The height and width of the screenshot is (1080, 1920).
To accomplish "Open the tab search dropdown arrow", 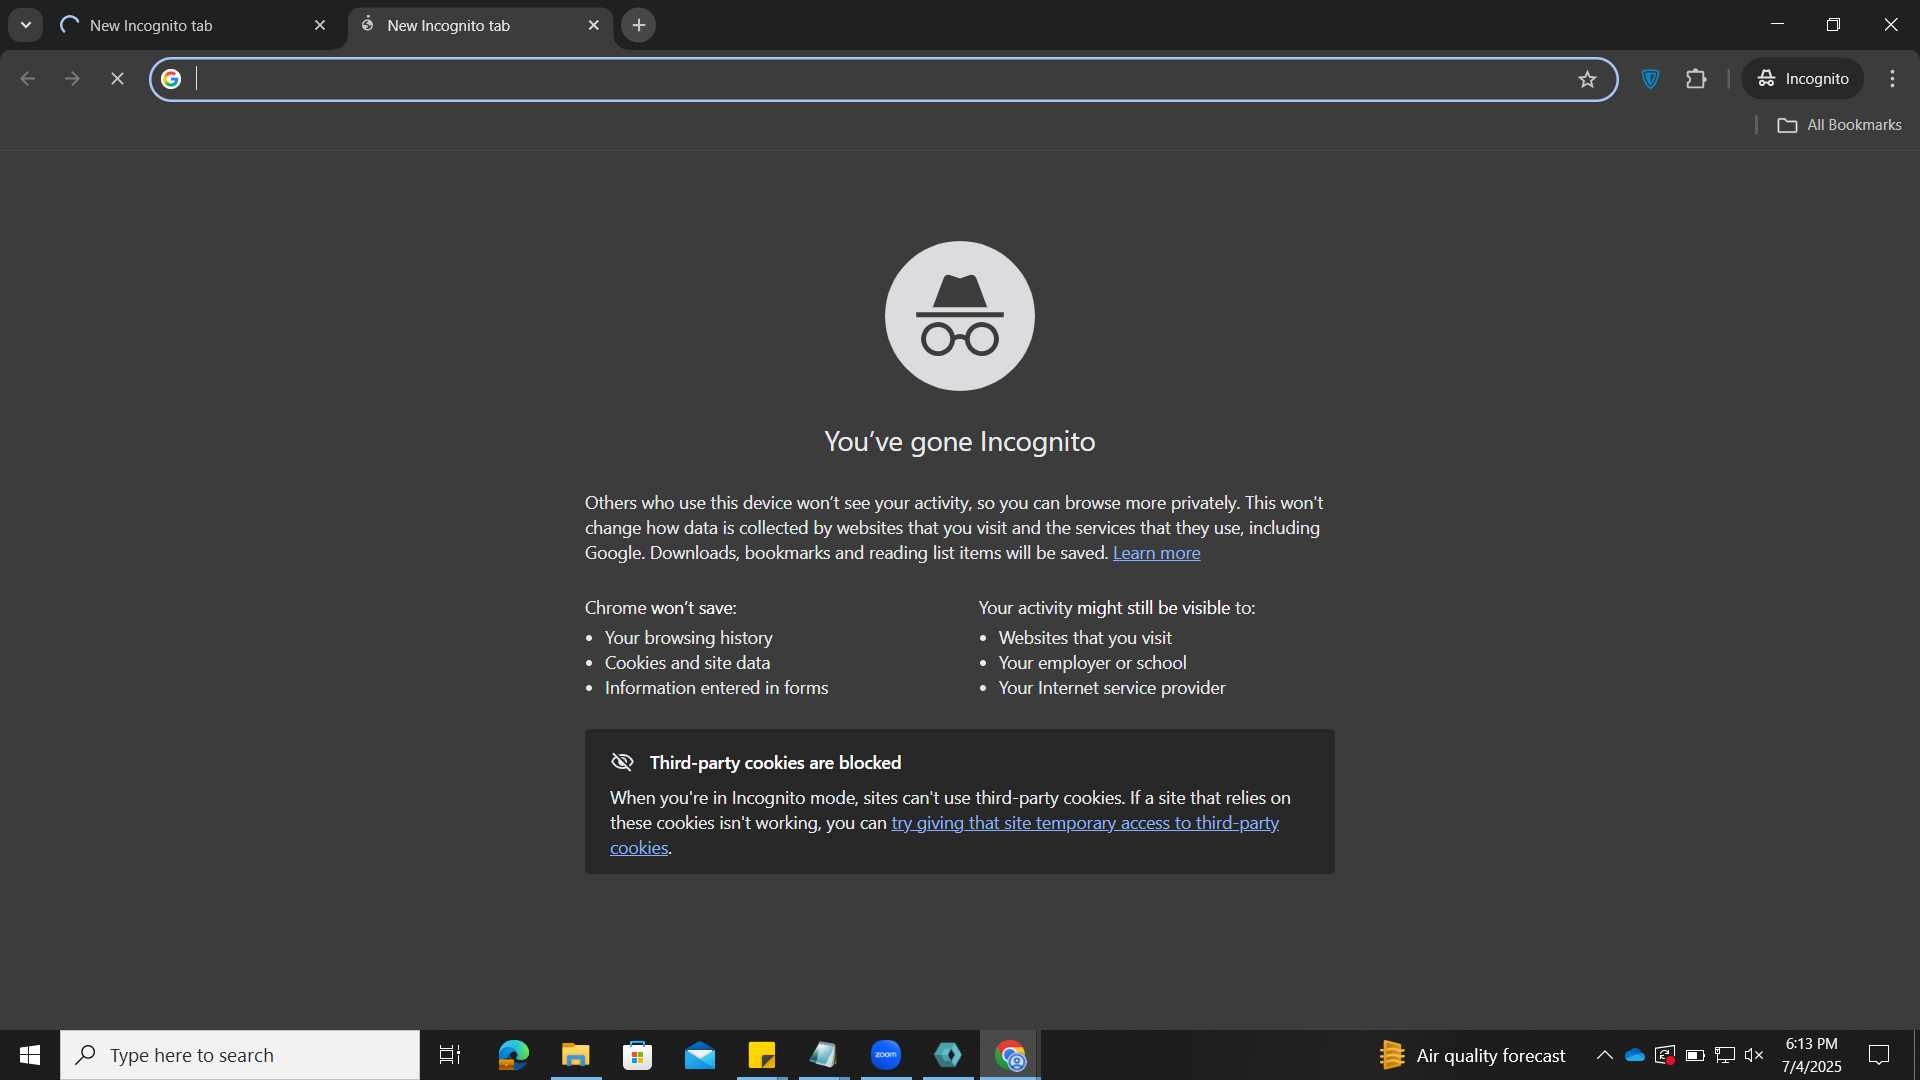I will click(x=26, y=25).
